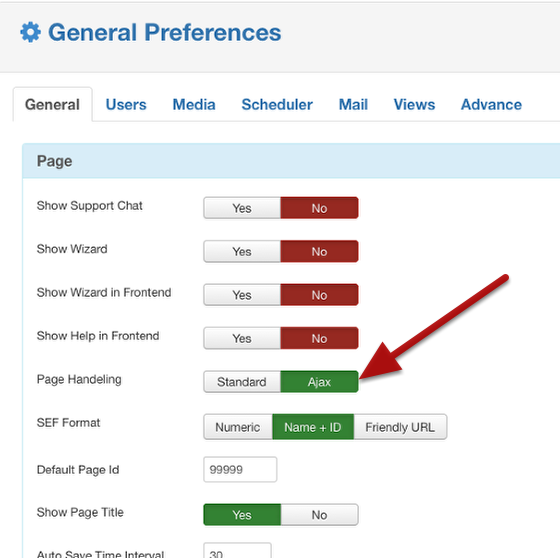This screenshot has height=558, width=560.
Task: Open the Views tab
Action: click(414, 105)
